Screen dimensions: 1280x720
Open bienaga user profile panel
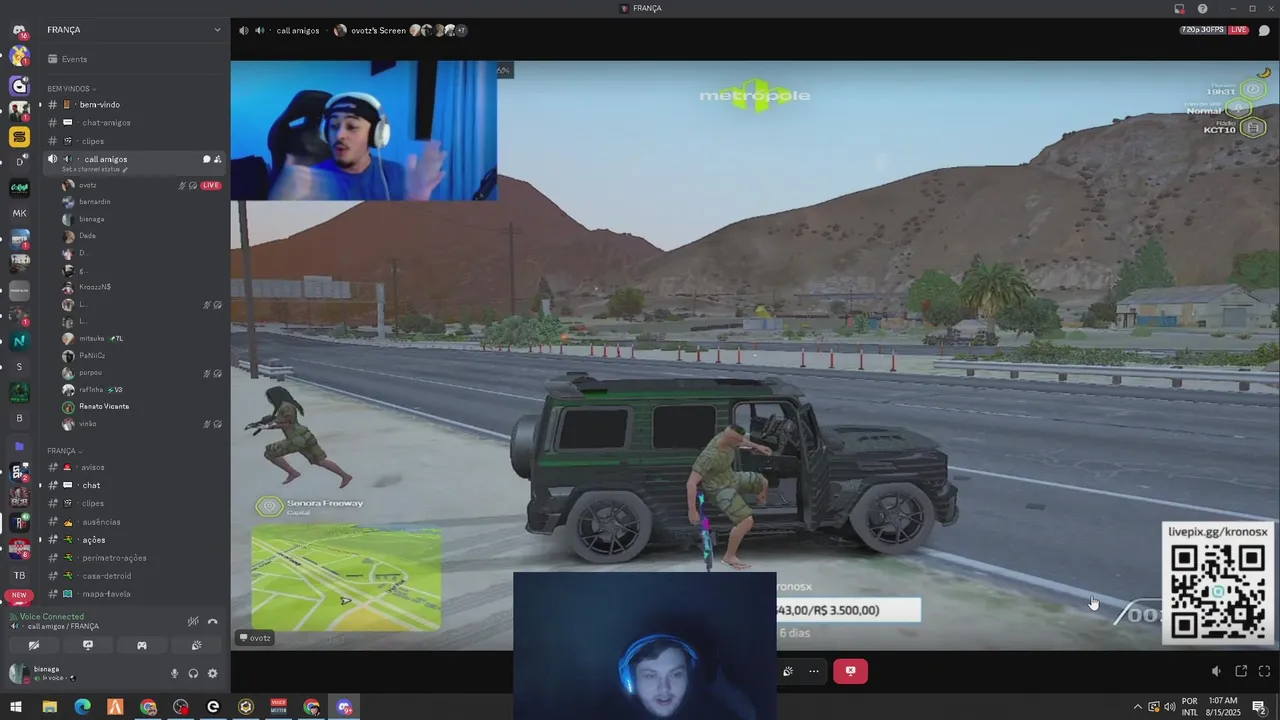[44, 674]
